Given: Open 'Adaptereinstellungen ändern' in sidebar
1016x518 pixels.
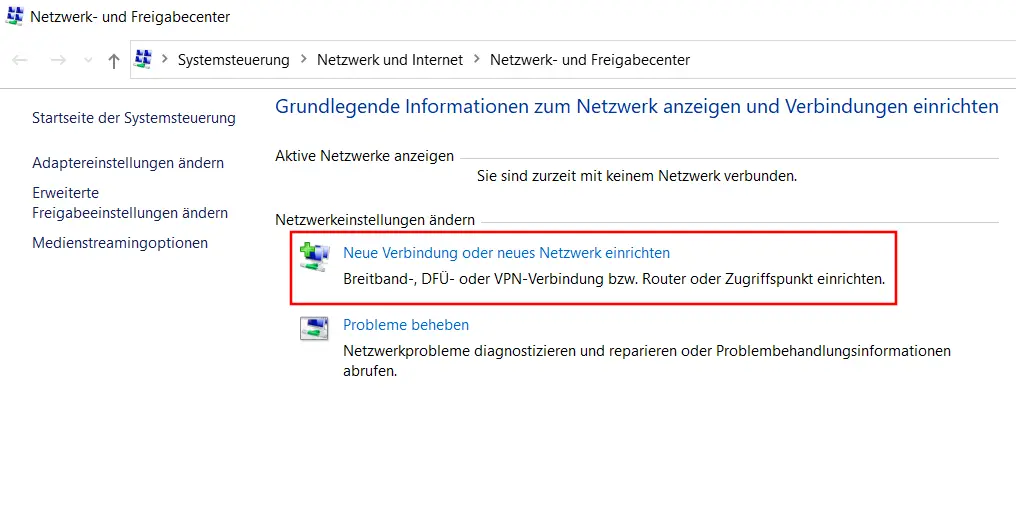Looking at the screenshot, I should pyautogui.click(x=128, y=163).
